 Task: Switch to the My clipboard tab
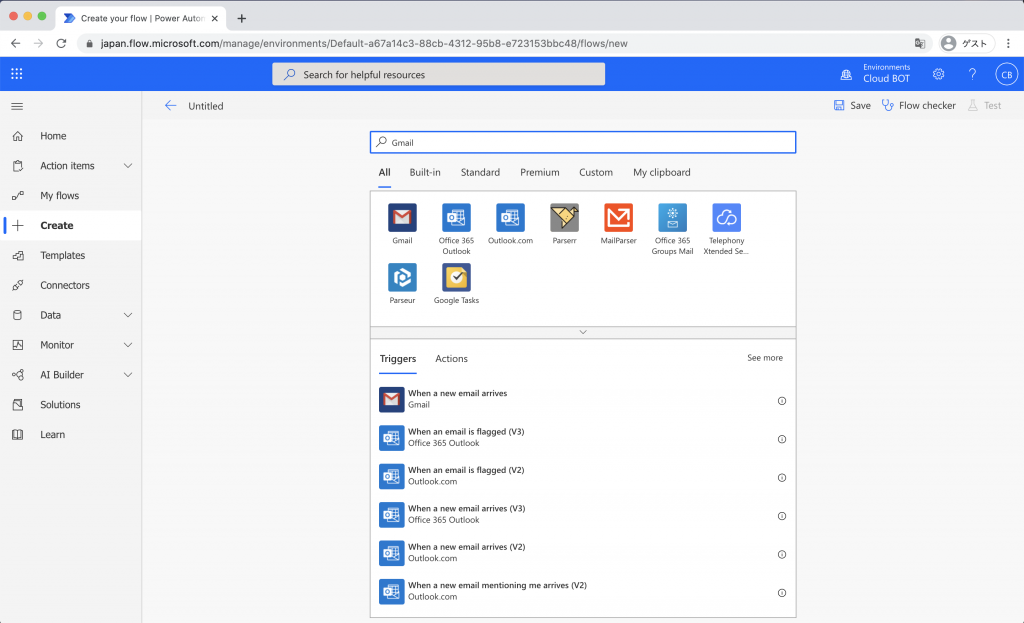pos(662,172)
